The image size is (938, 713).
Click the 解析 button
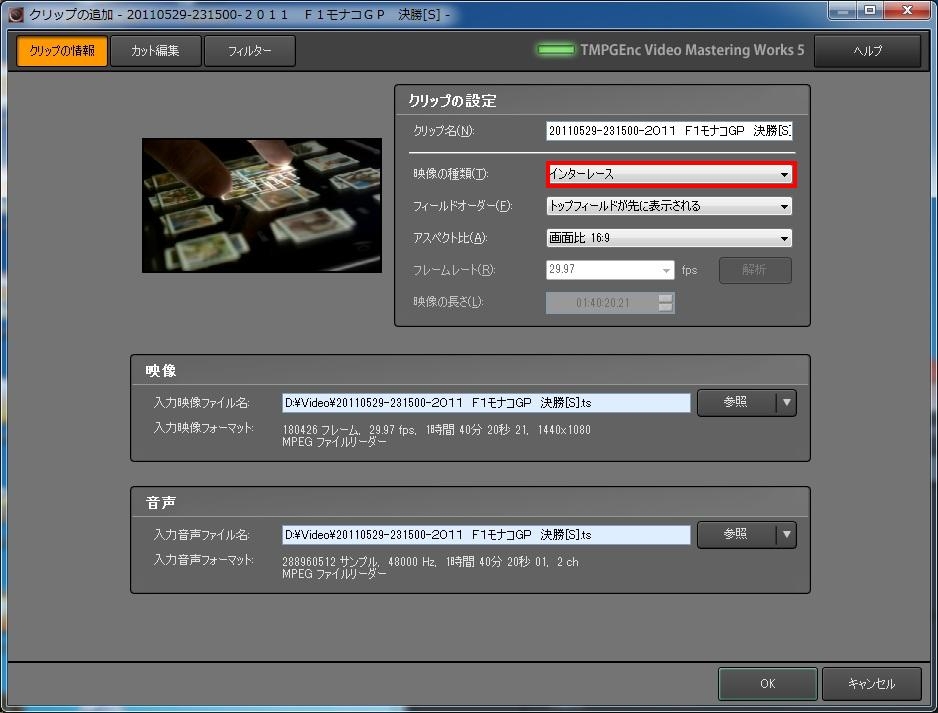coord(755,270)
